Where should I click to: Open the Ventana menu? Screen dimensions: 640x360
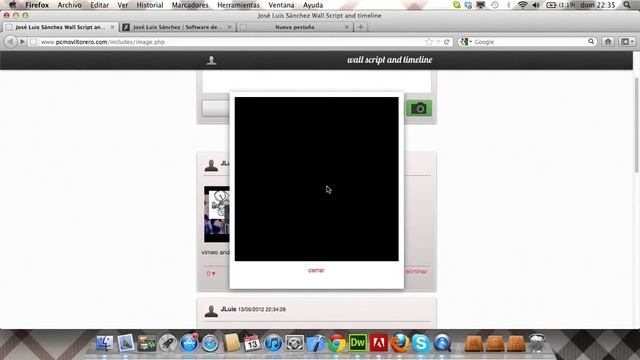[281, 5]
